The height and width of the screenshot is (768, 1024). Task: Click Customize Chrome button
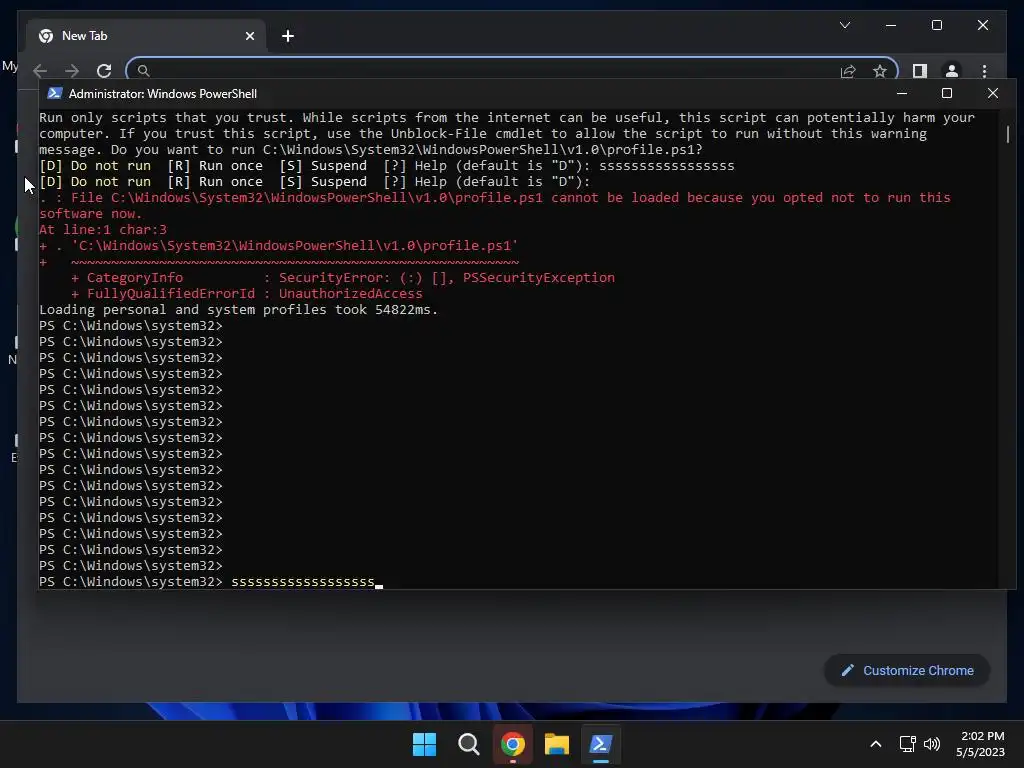click(x=907, y=671)
